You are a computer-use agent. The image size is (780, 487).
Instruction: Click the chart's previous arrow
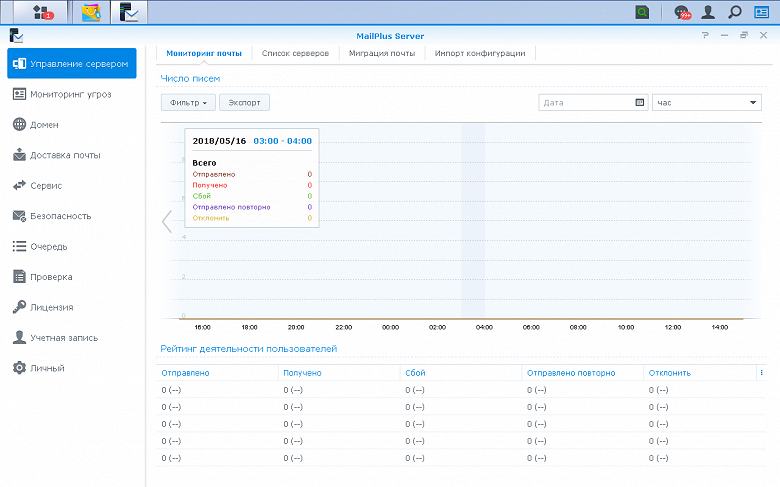tap(167, 222)
